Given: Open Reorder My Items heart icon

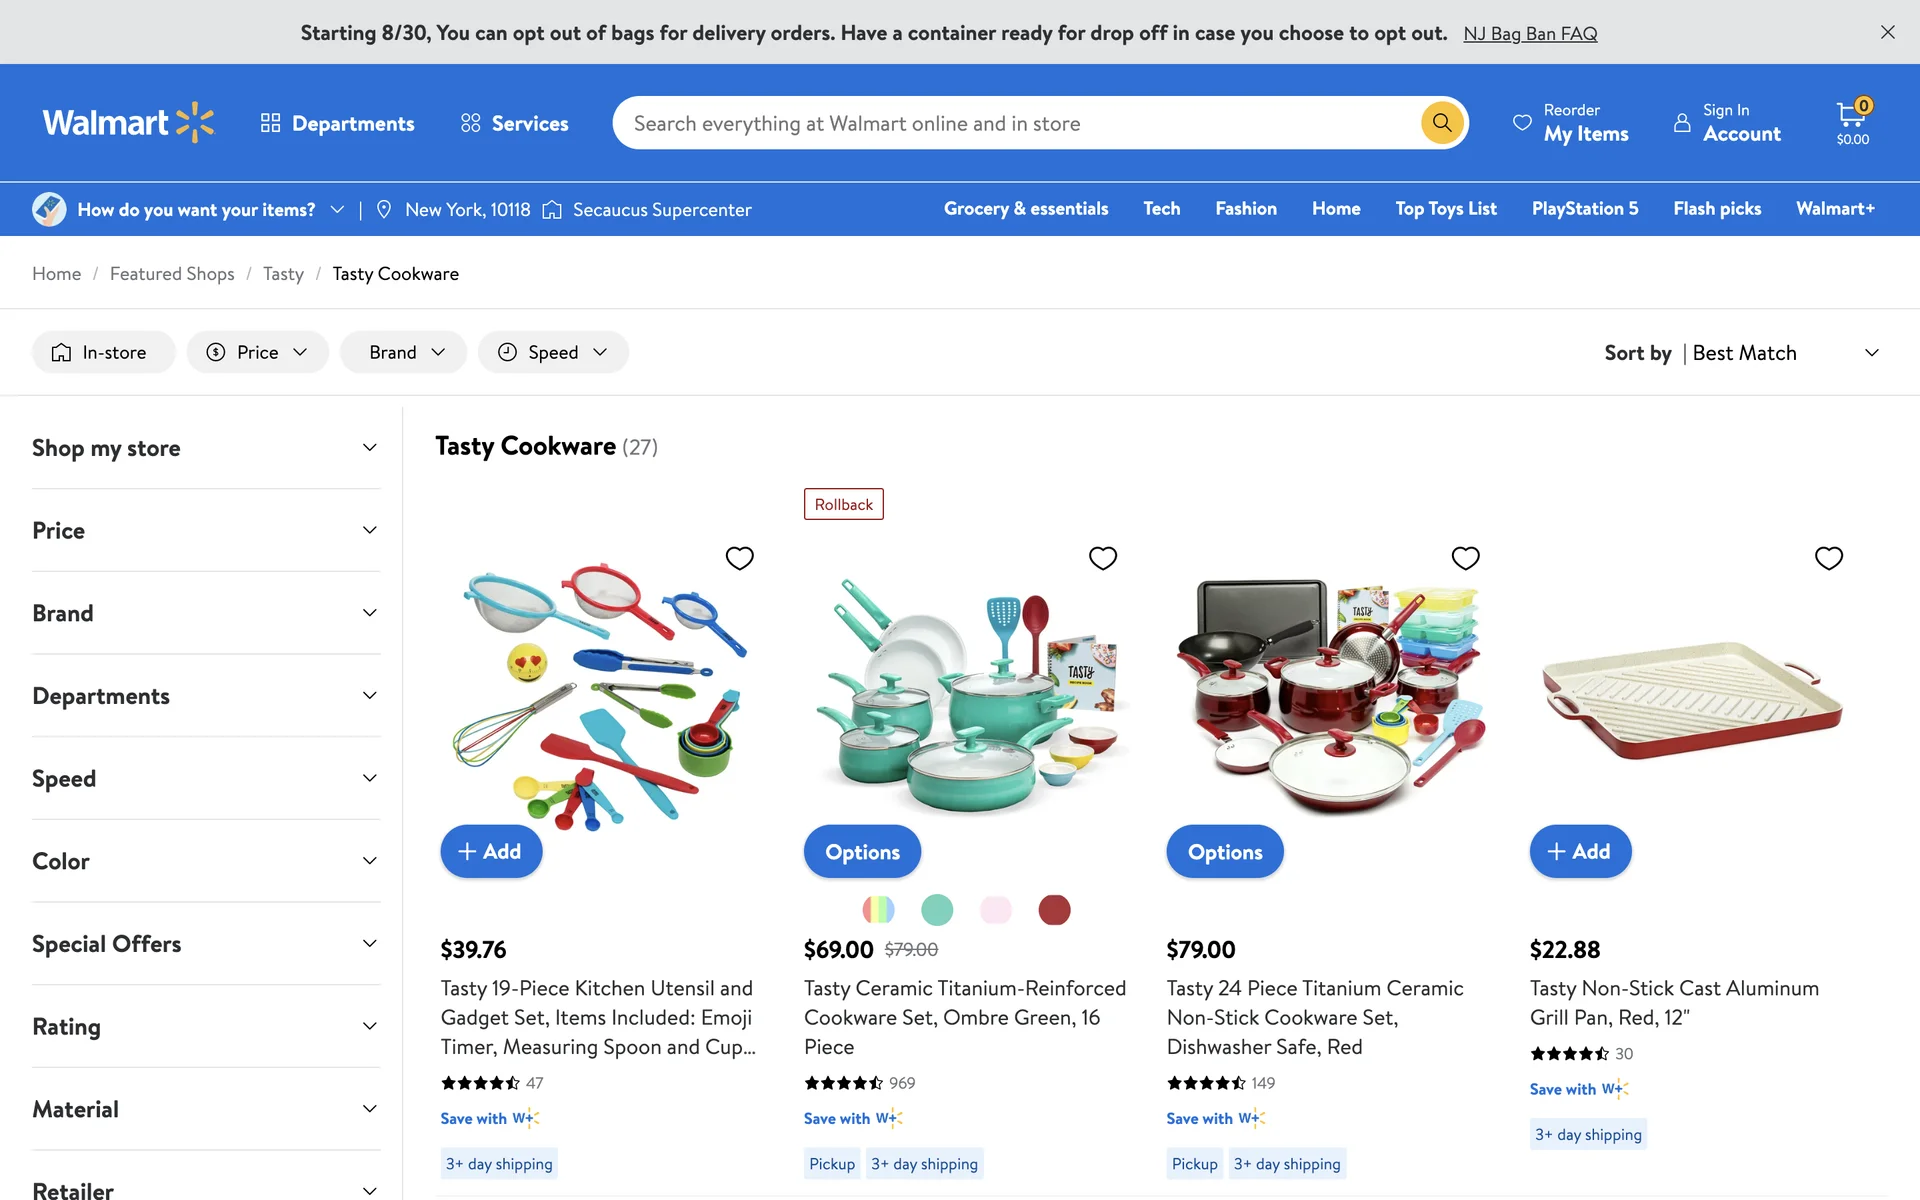Looking at the screenshot, I should (x=1522, y=123).
